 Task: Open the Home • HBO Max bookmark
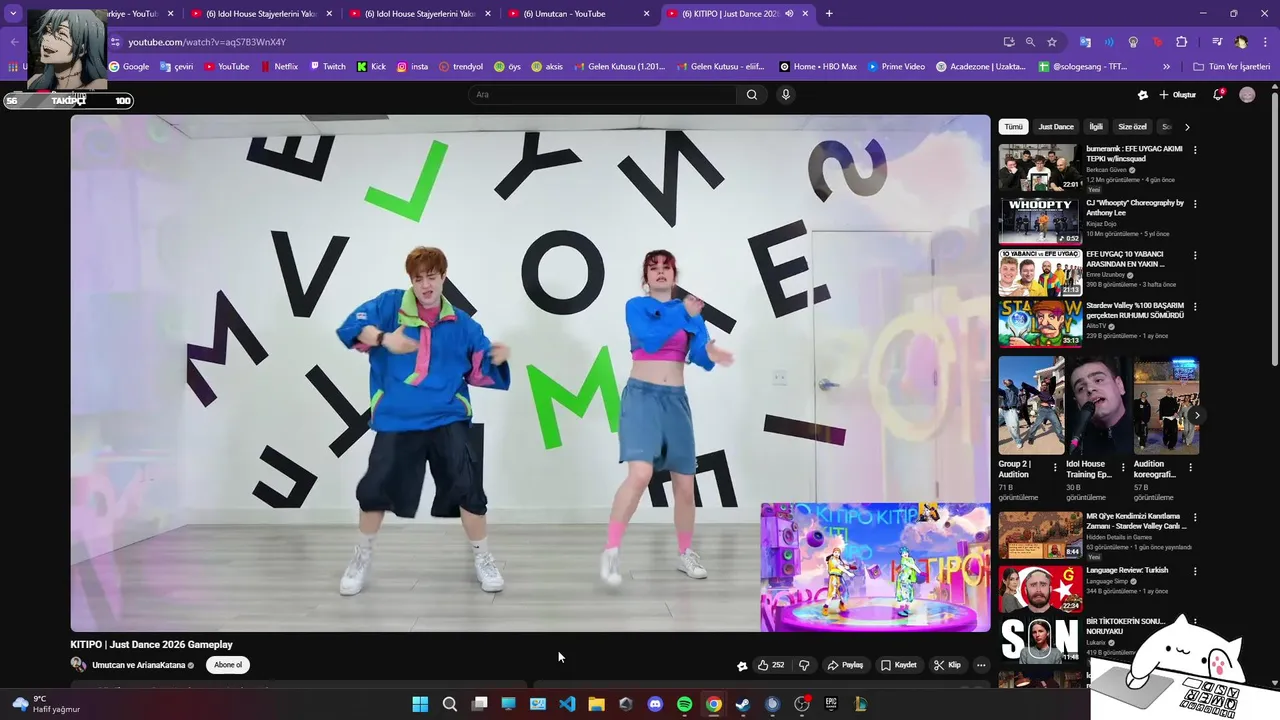[818, 67]
